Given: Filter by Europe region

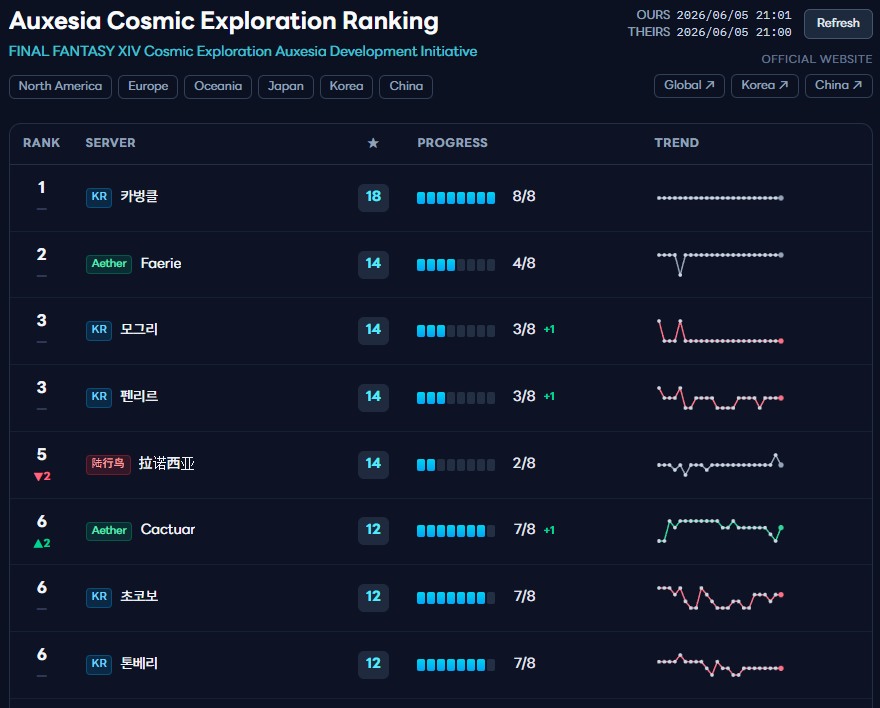Looking at the screenshot, I should click(x=148, y=86).
